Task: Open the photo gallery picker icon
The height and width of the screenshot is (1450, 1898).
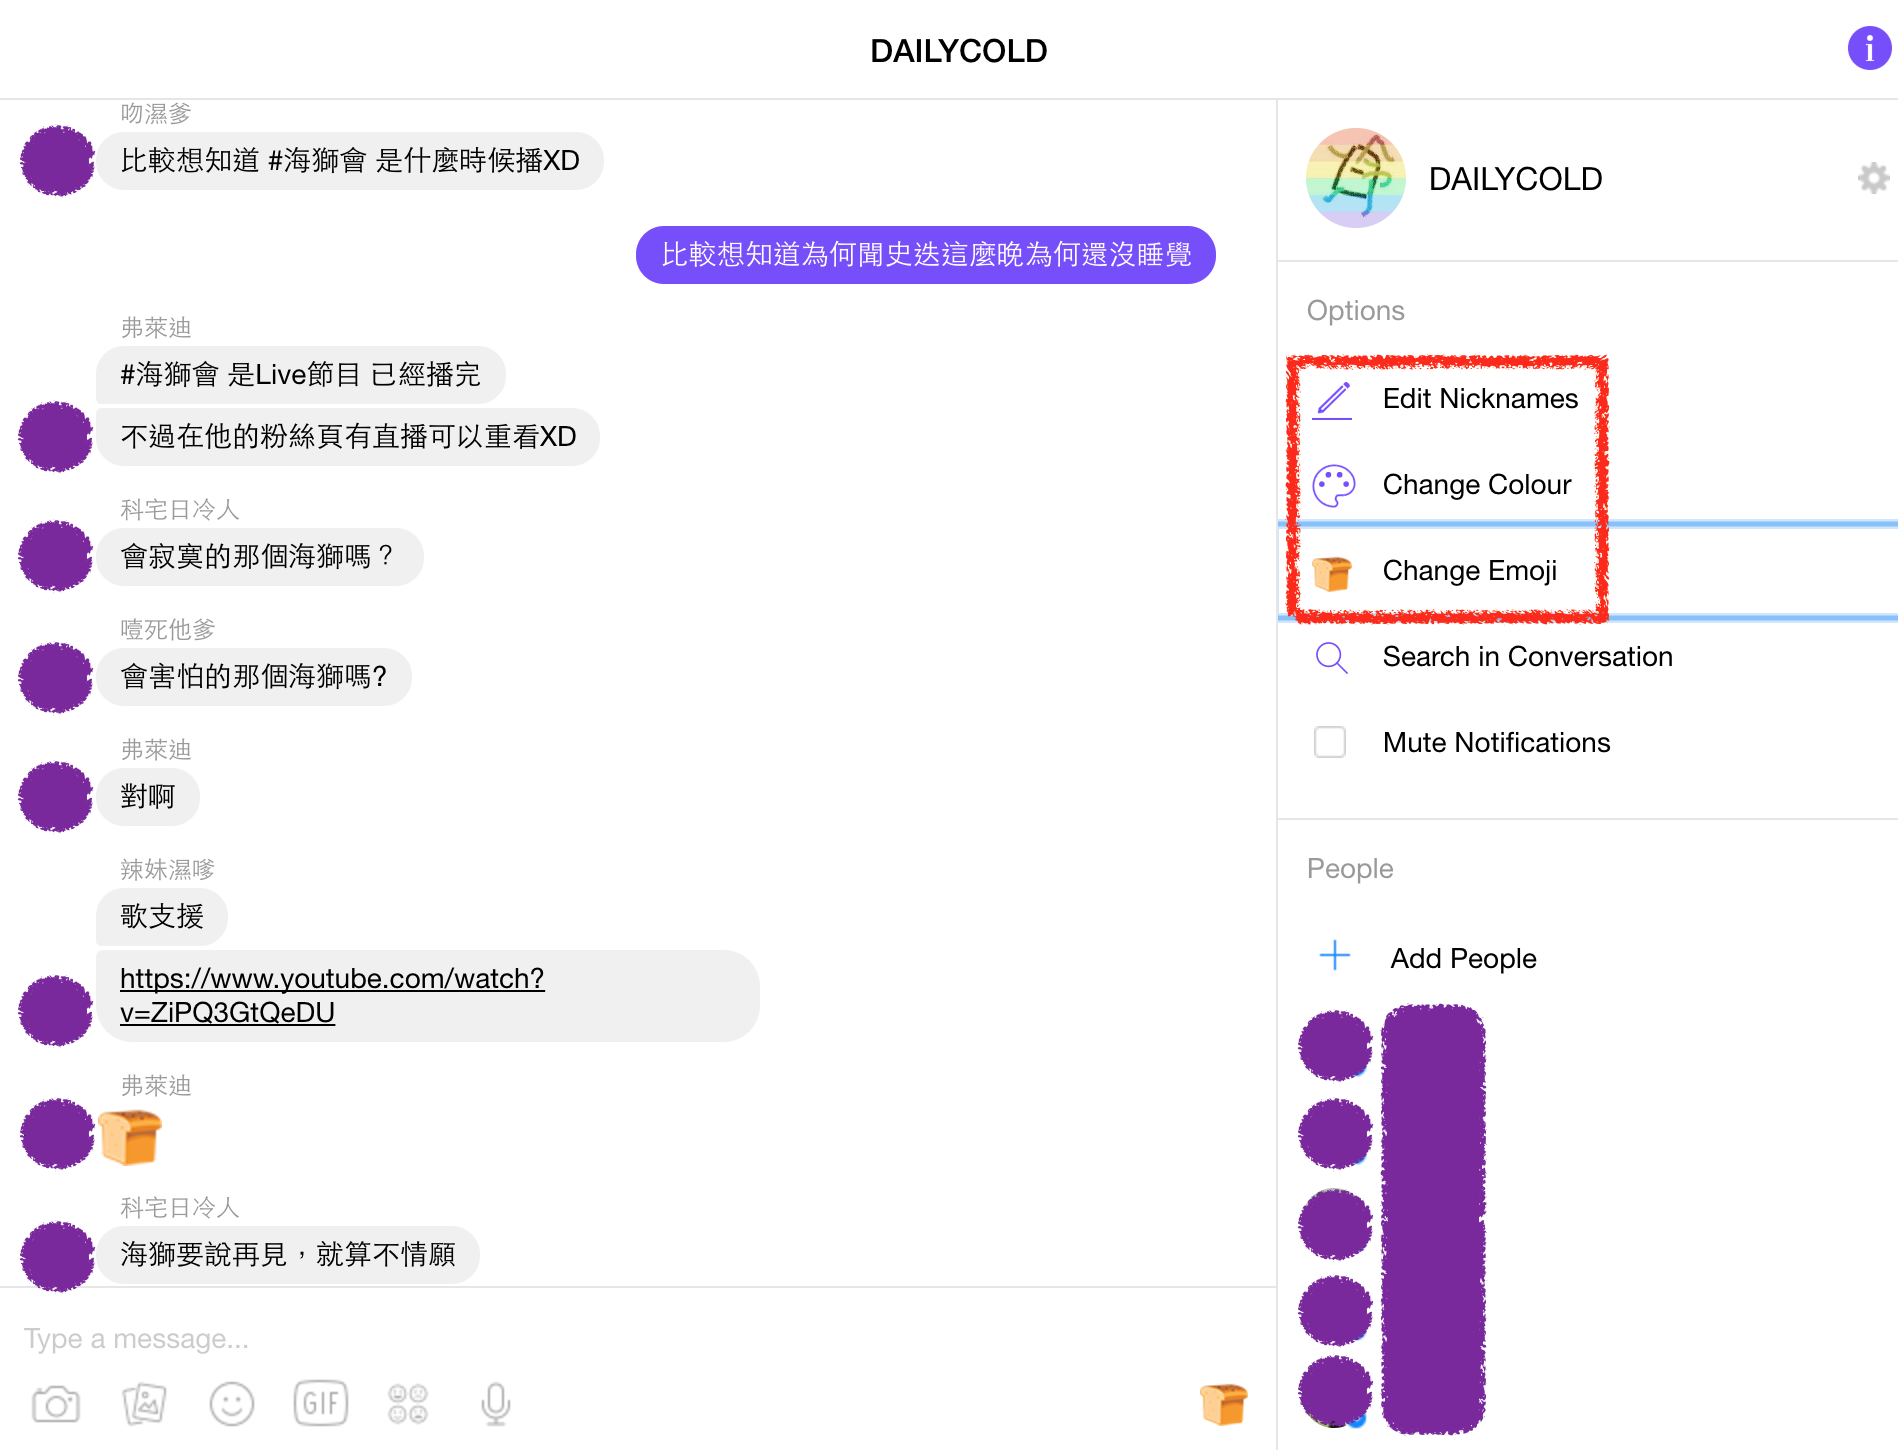Action: pos(144,1404)
